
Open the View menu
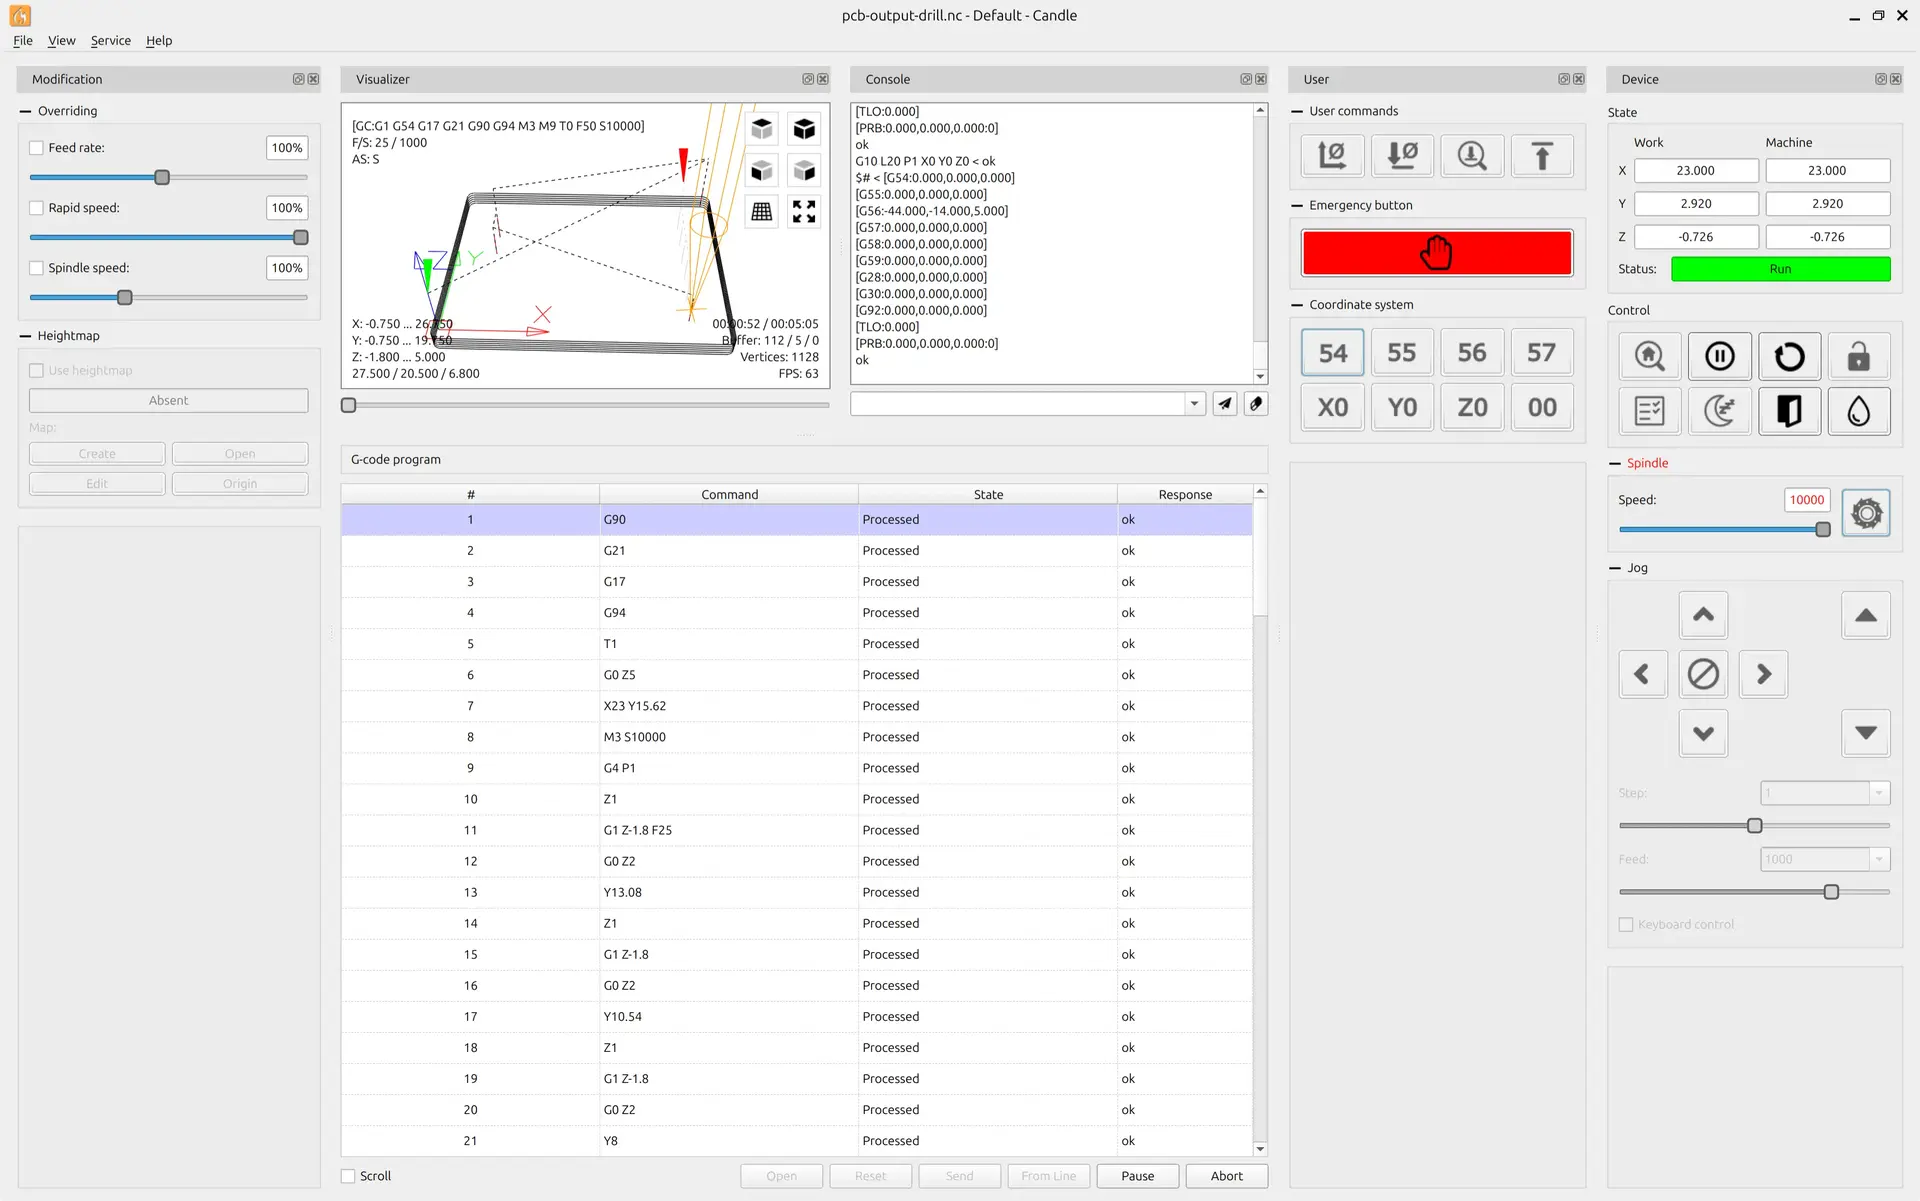[61, 41]
